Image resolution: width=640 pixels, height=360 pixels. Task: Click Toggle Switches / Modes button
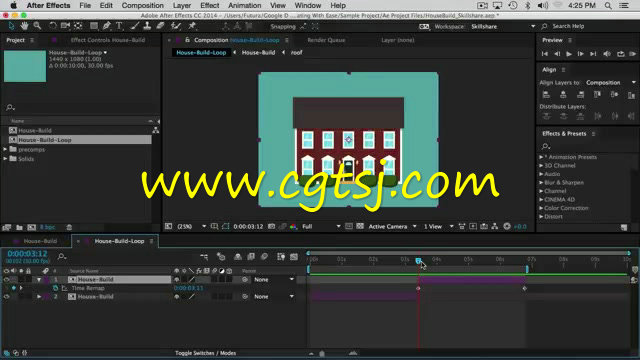click(x=205, y=353)
